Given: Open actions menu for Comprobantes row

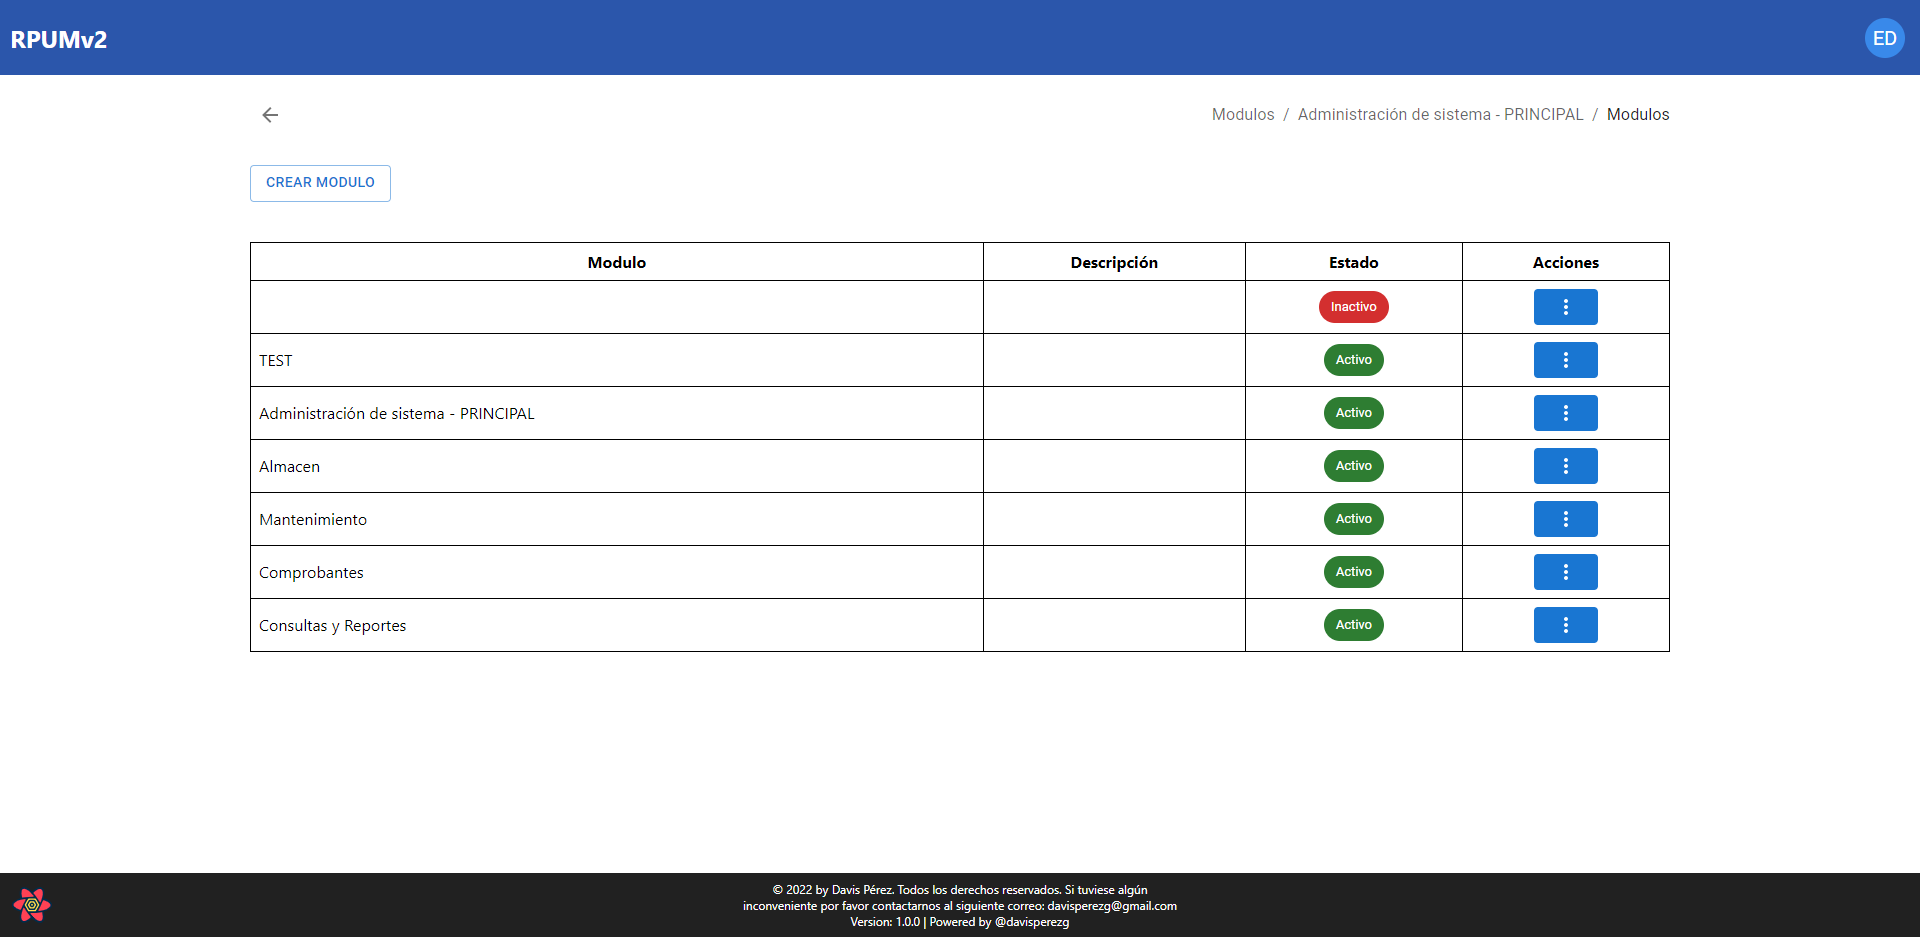Looking at the screenshot, I should click(x=1565, y=572).
